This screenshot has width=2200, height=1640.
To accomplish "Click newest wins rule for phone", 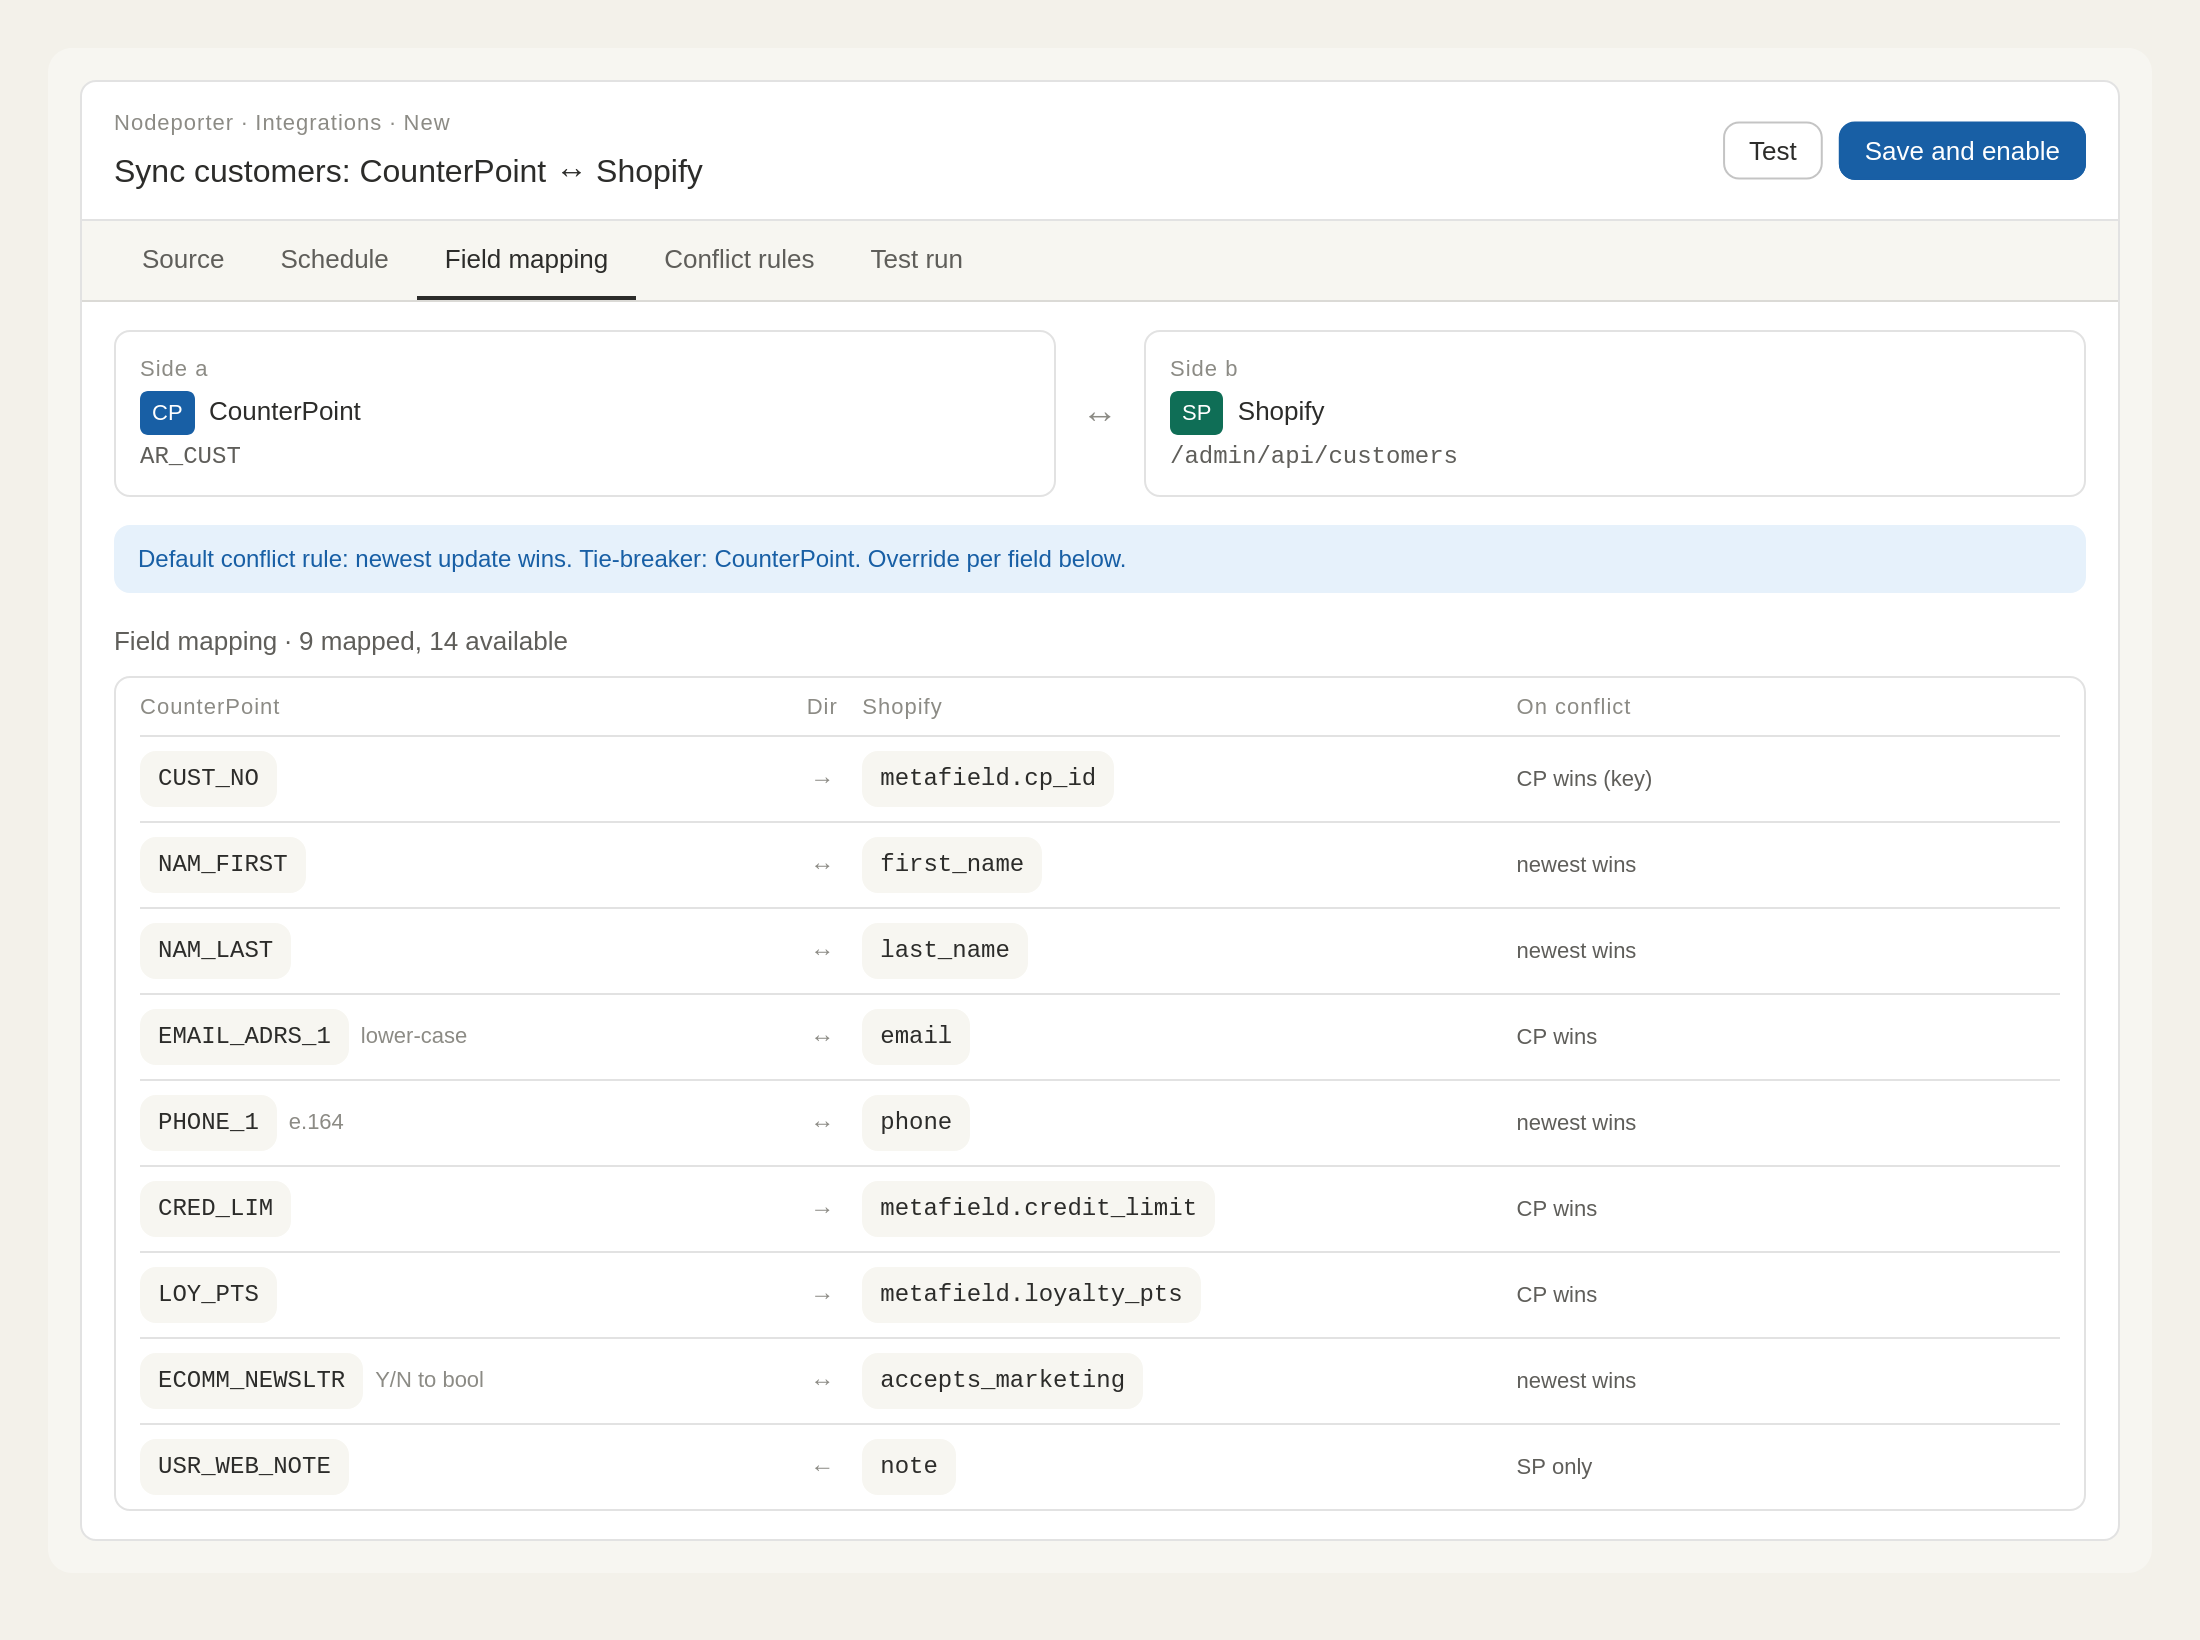I will [x=1576, y=1123].
